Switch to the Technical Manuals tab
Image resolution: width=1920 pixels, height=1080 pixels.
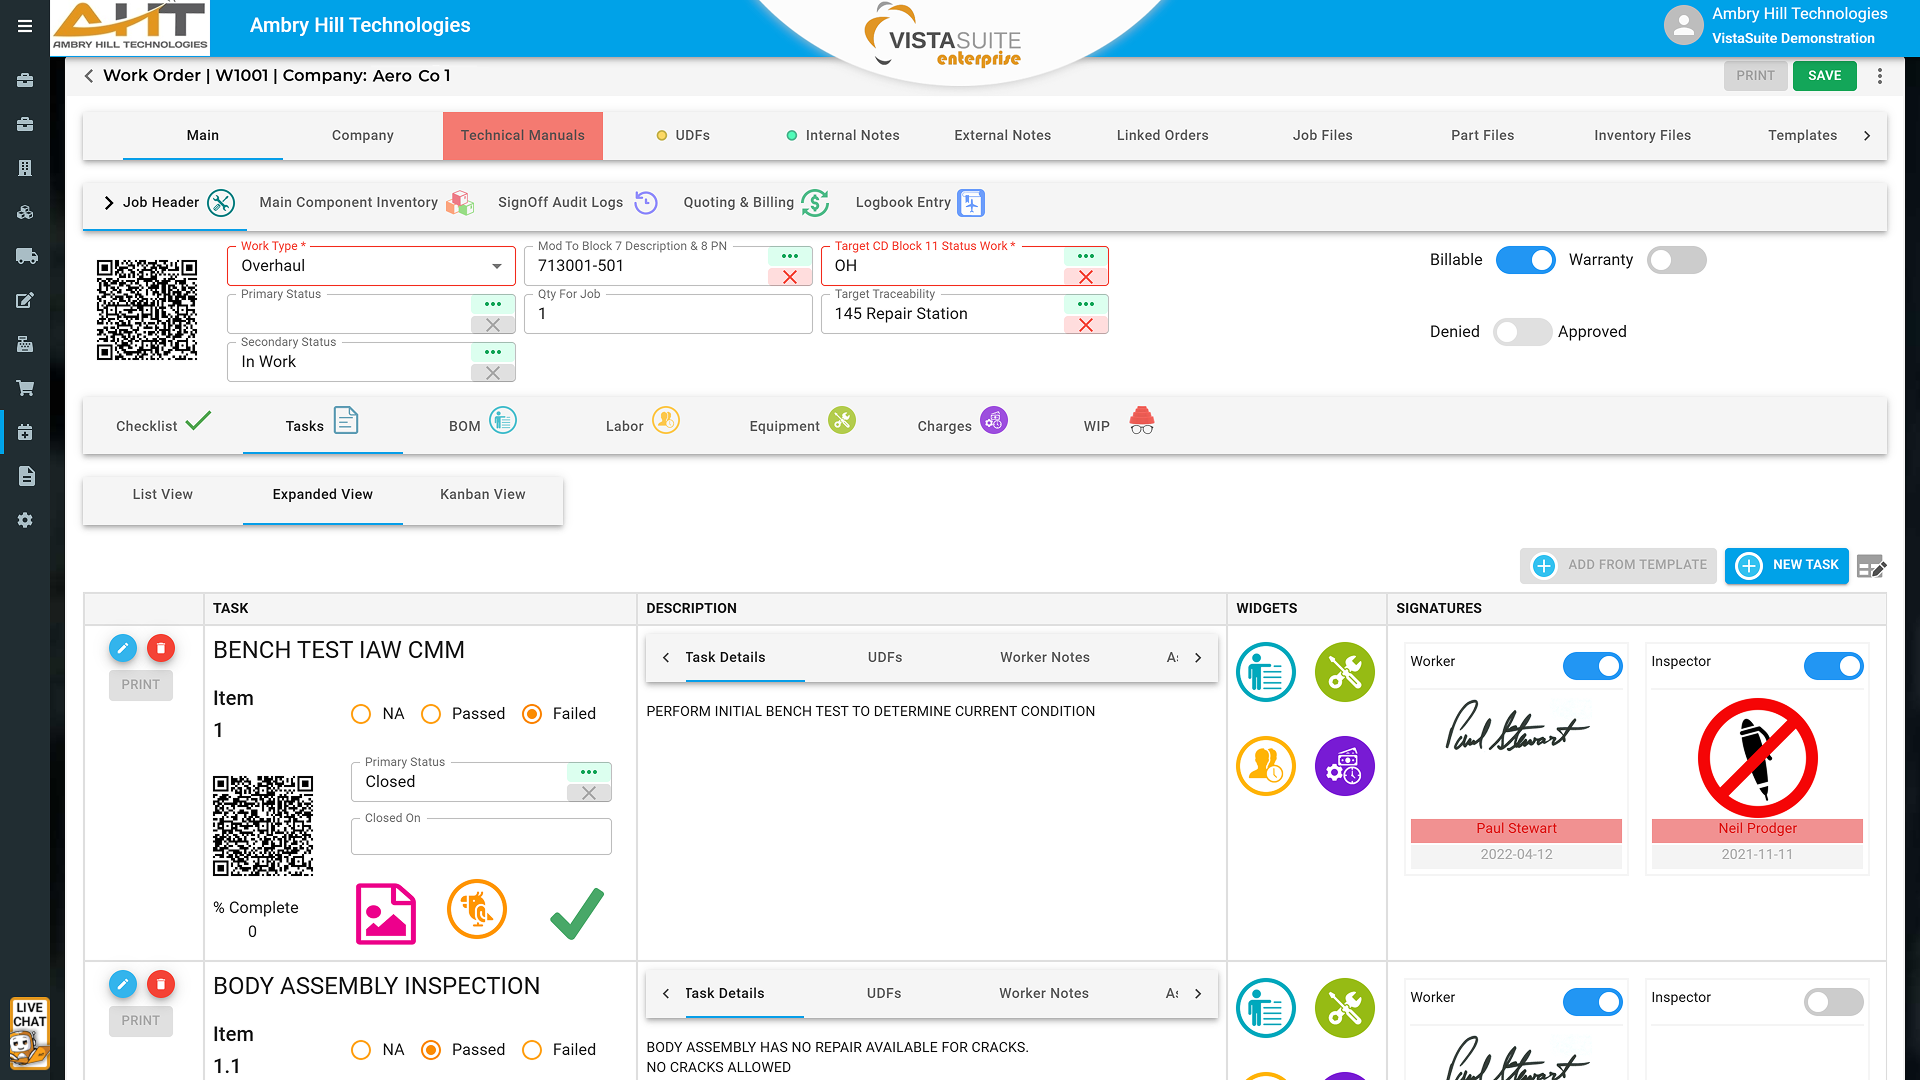coord(522,136)
